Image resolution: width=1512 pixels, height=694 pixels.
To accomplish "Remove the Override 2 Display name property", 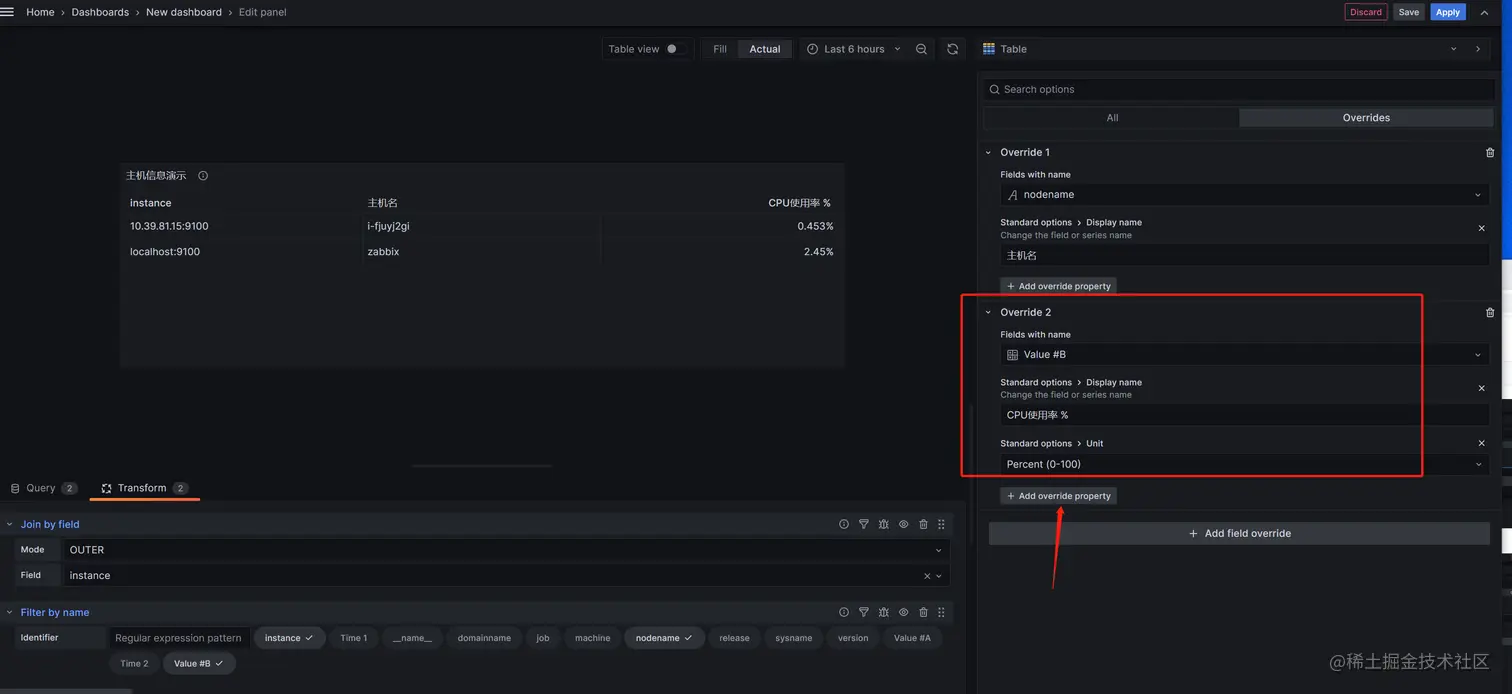I will coord(1482,389).
